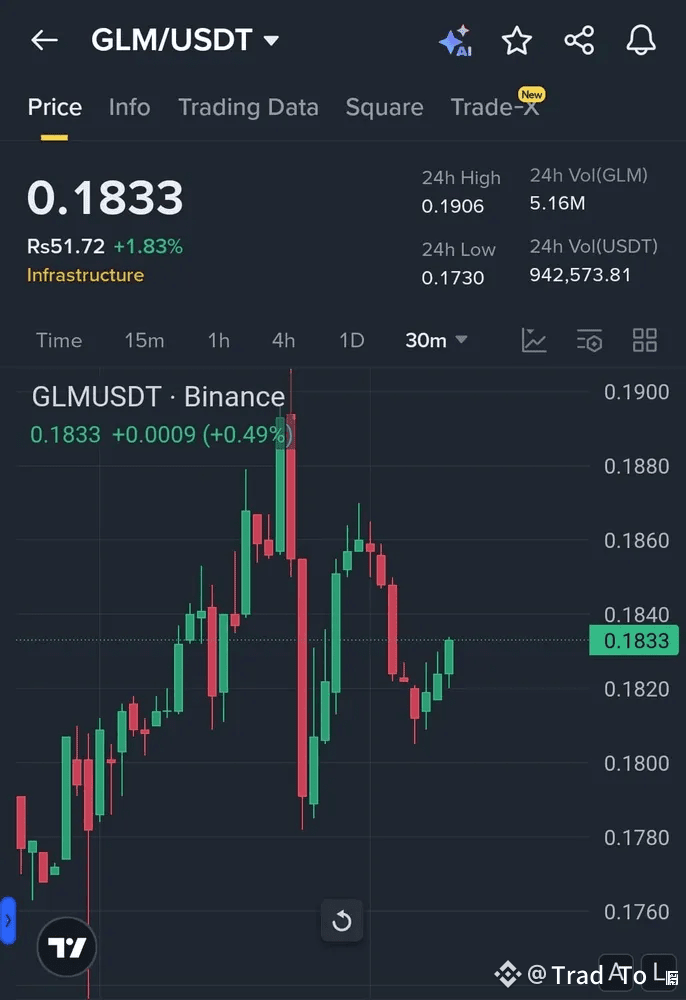Tap the TradingView logo button

coord(67,947)
